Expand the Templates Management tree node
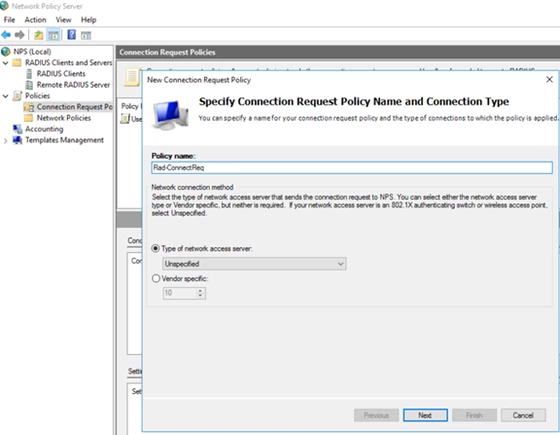The image size is (560, 435). tap(5, 141)
